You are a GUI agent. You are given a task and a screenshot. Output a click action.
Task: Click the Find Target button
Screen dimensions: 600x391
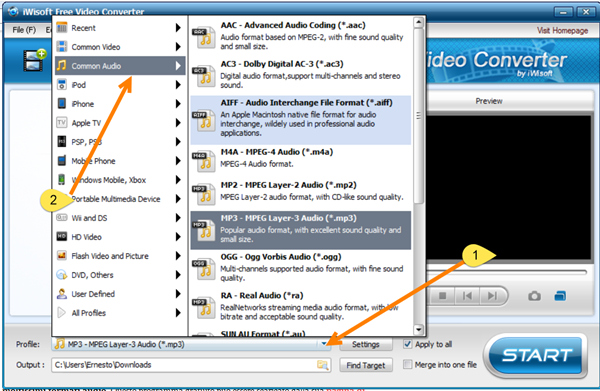pos(365,365)
